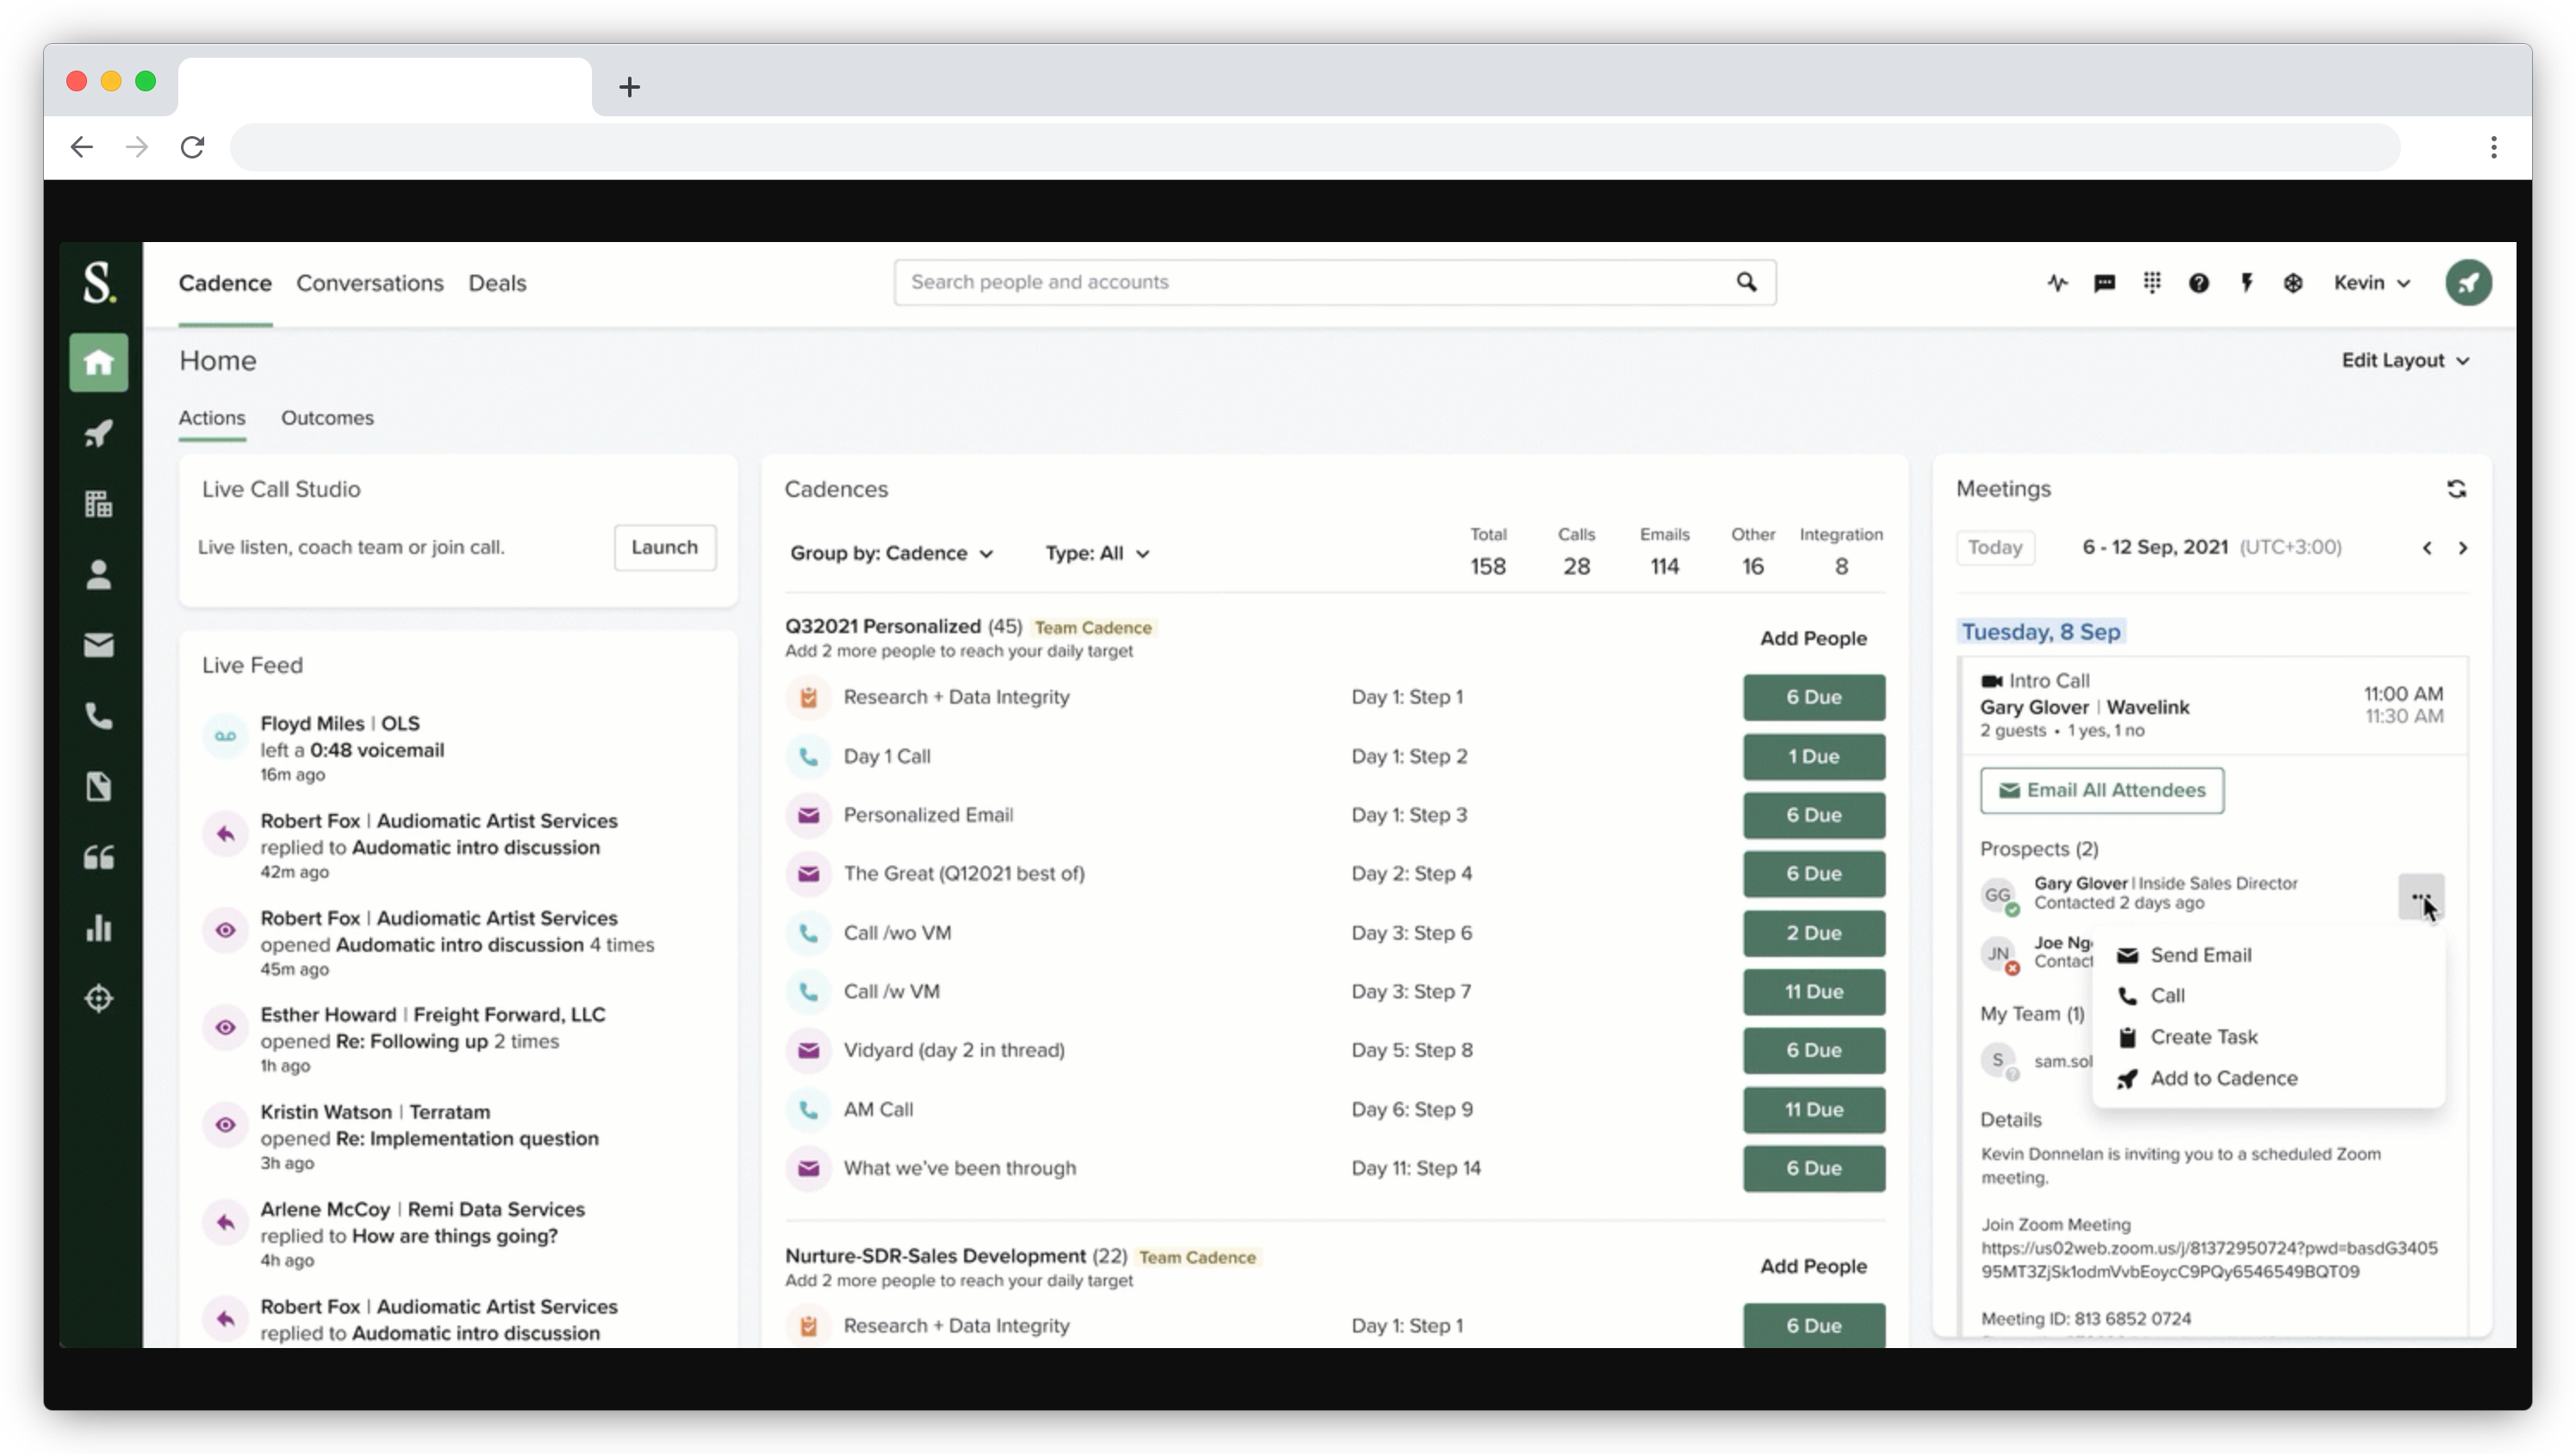This screenshot has height=1454, width=2576.
Task: Click the phone icon in left sidebar
Action: [97, 715]
